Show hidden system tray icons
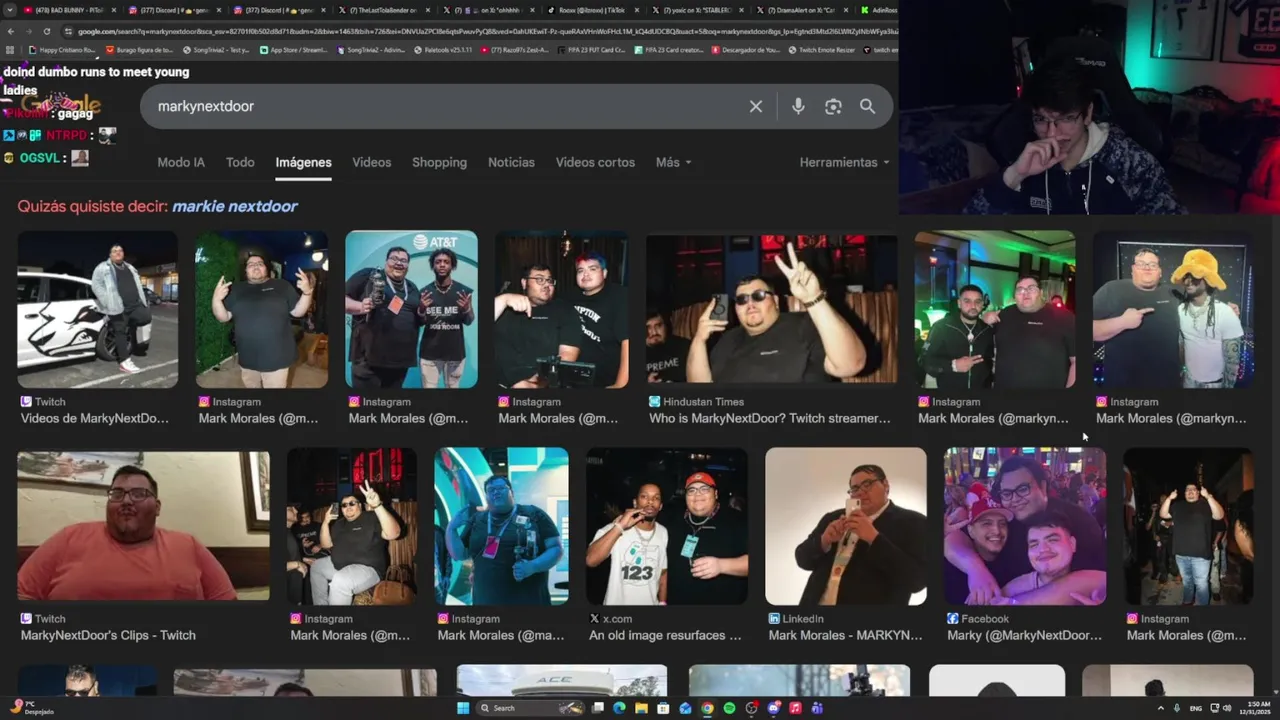 click(x=1161, y=708)
